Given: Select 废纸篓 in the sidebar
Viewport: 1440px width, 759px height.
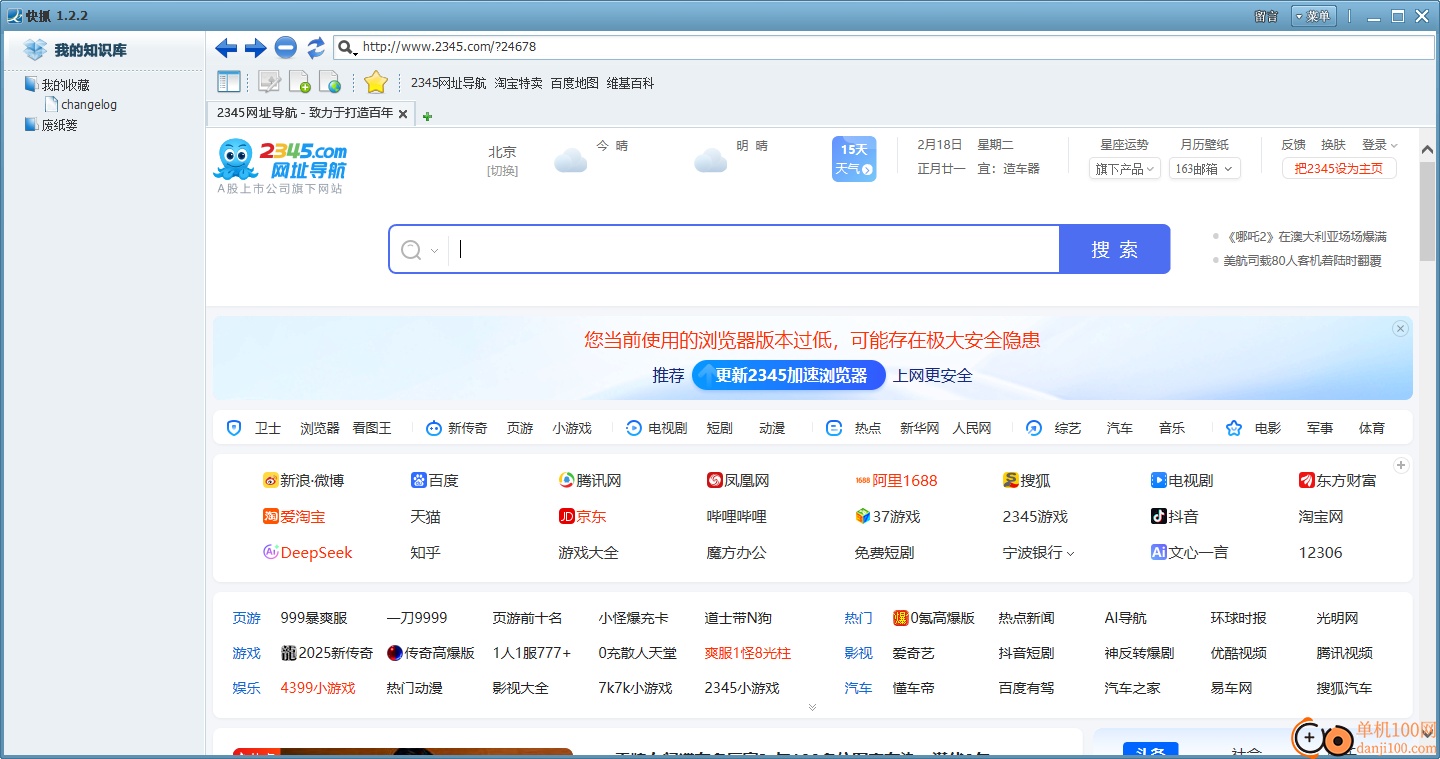Looking at the screenshot, I should coord(59,125).
